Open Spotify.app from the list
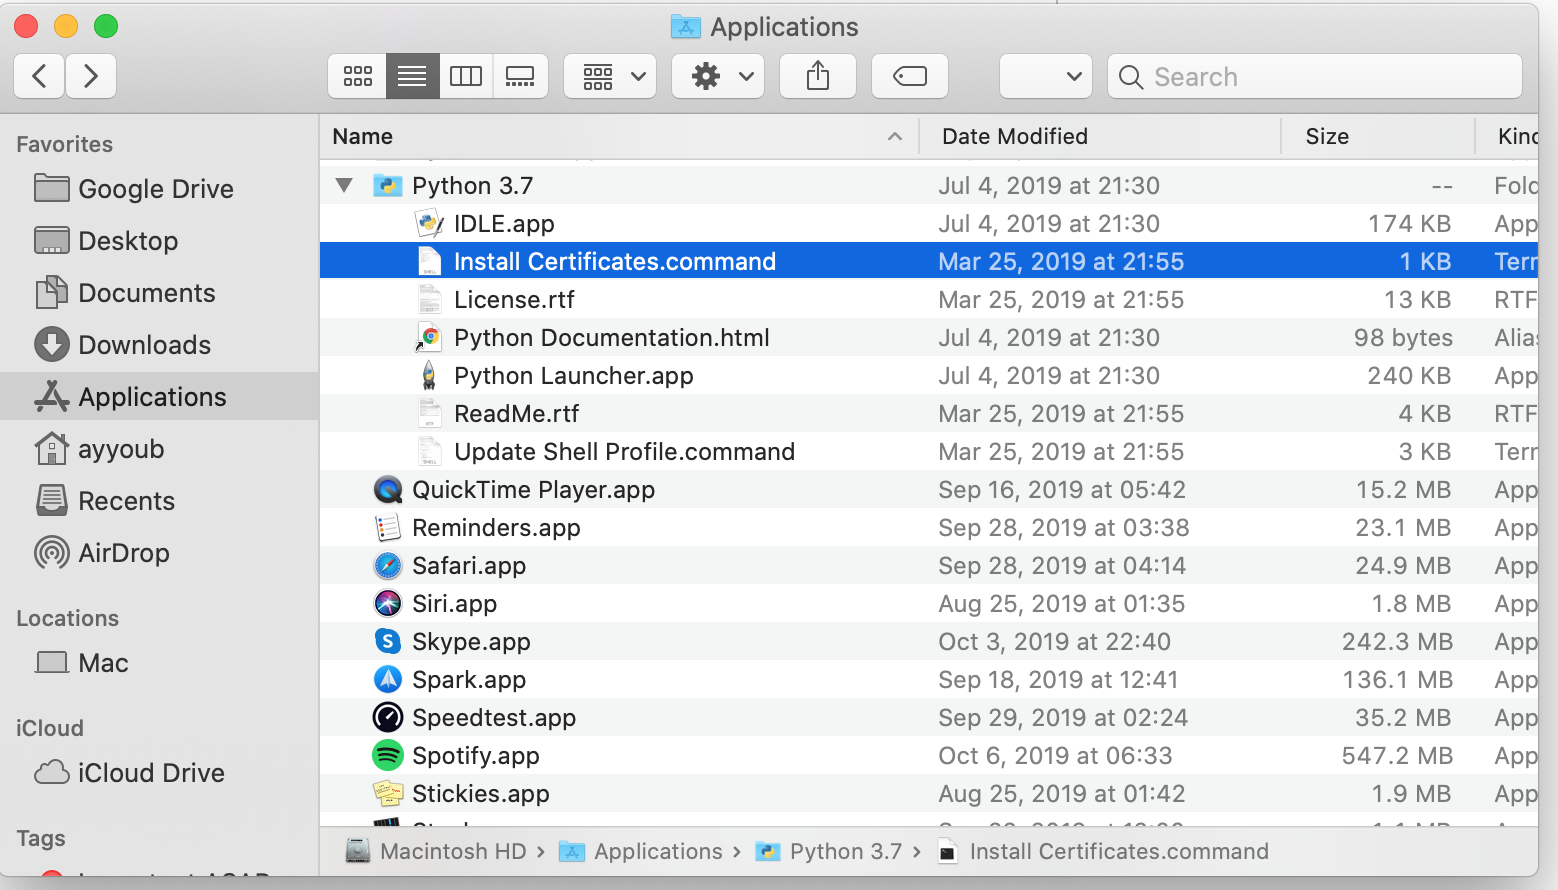Screen dimensions: 1558x890 (x=476, y=756)
